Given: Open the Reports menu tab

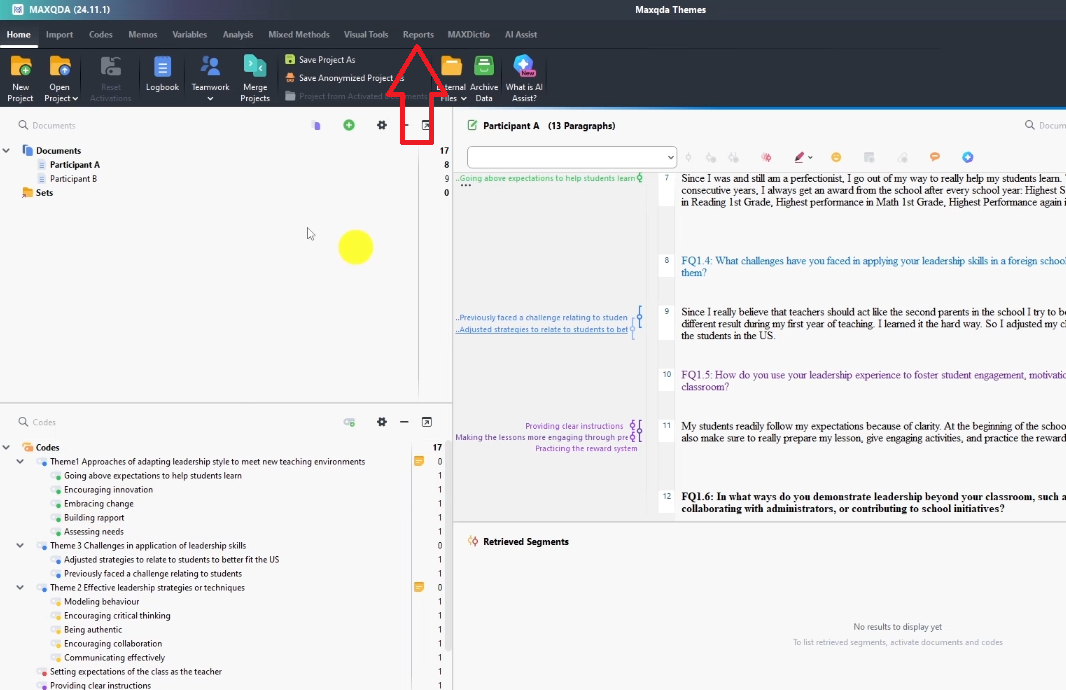Looking at the screenshot, I should 418,35.
